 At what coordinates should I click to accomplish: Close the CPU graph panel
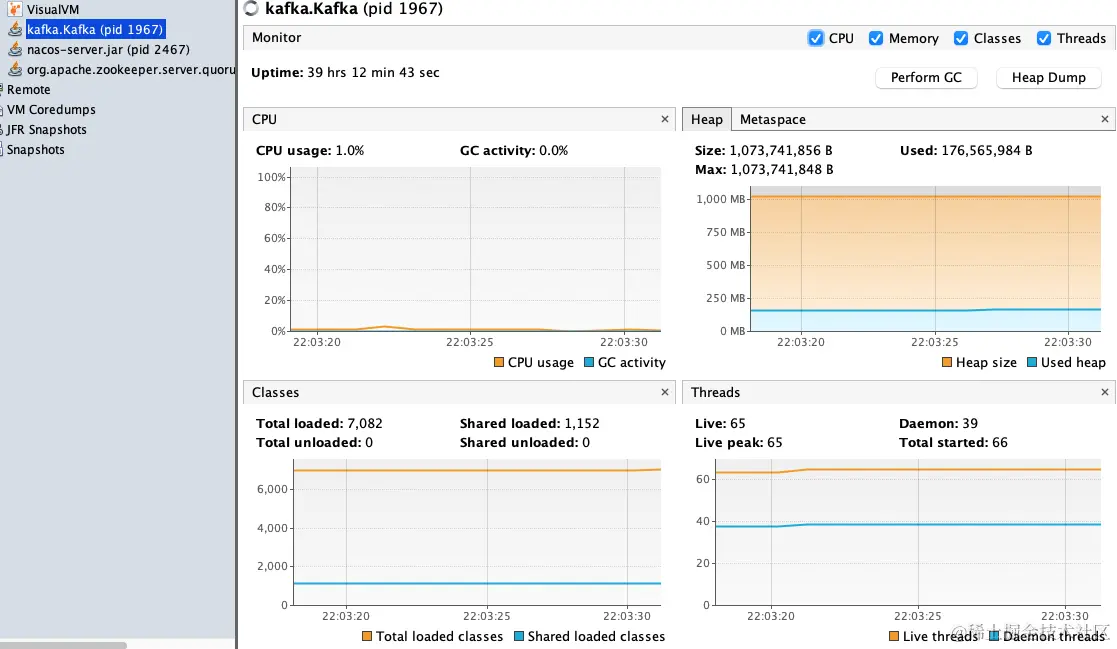point(665,119)
